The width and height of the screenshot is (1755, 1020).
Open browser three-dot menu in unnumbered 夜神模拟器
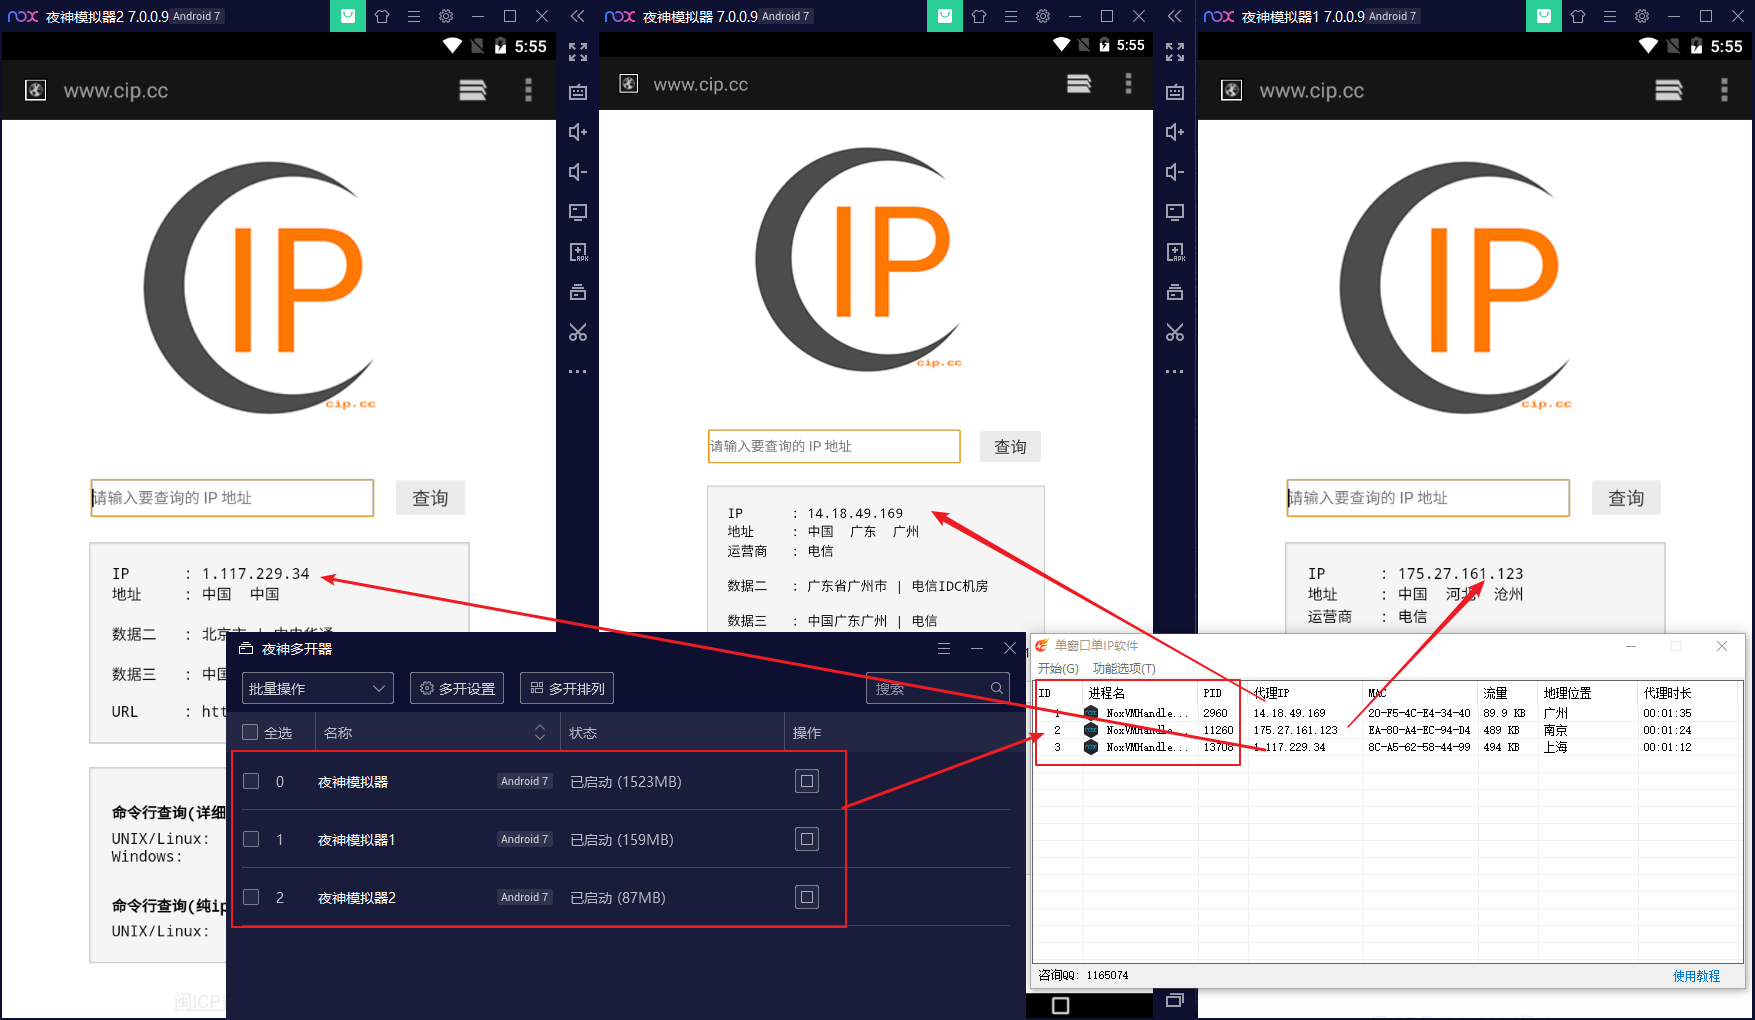pyautogui.click(x=1129, y=84)
